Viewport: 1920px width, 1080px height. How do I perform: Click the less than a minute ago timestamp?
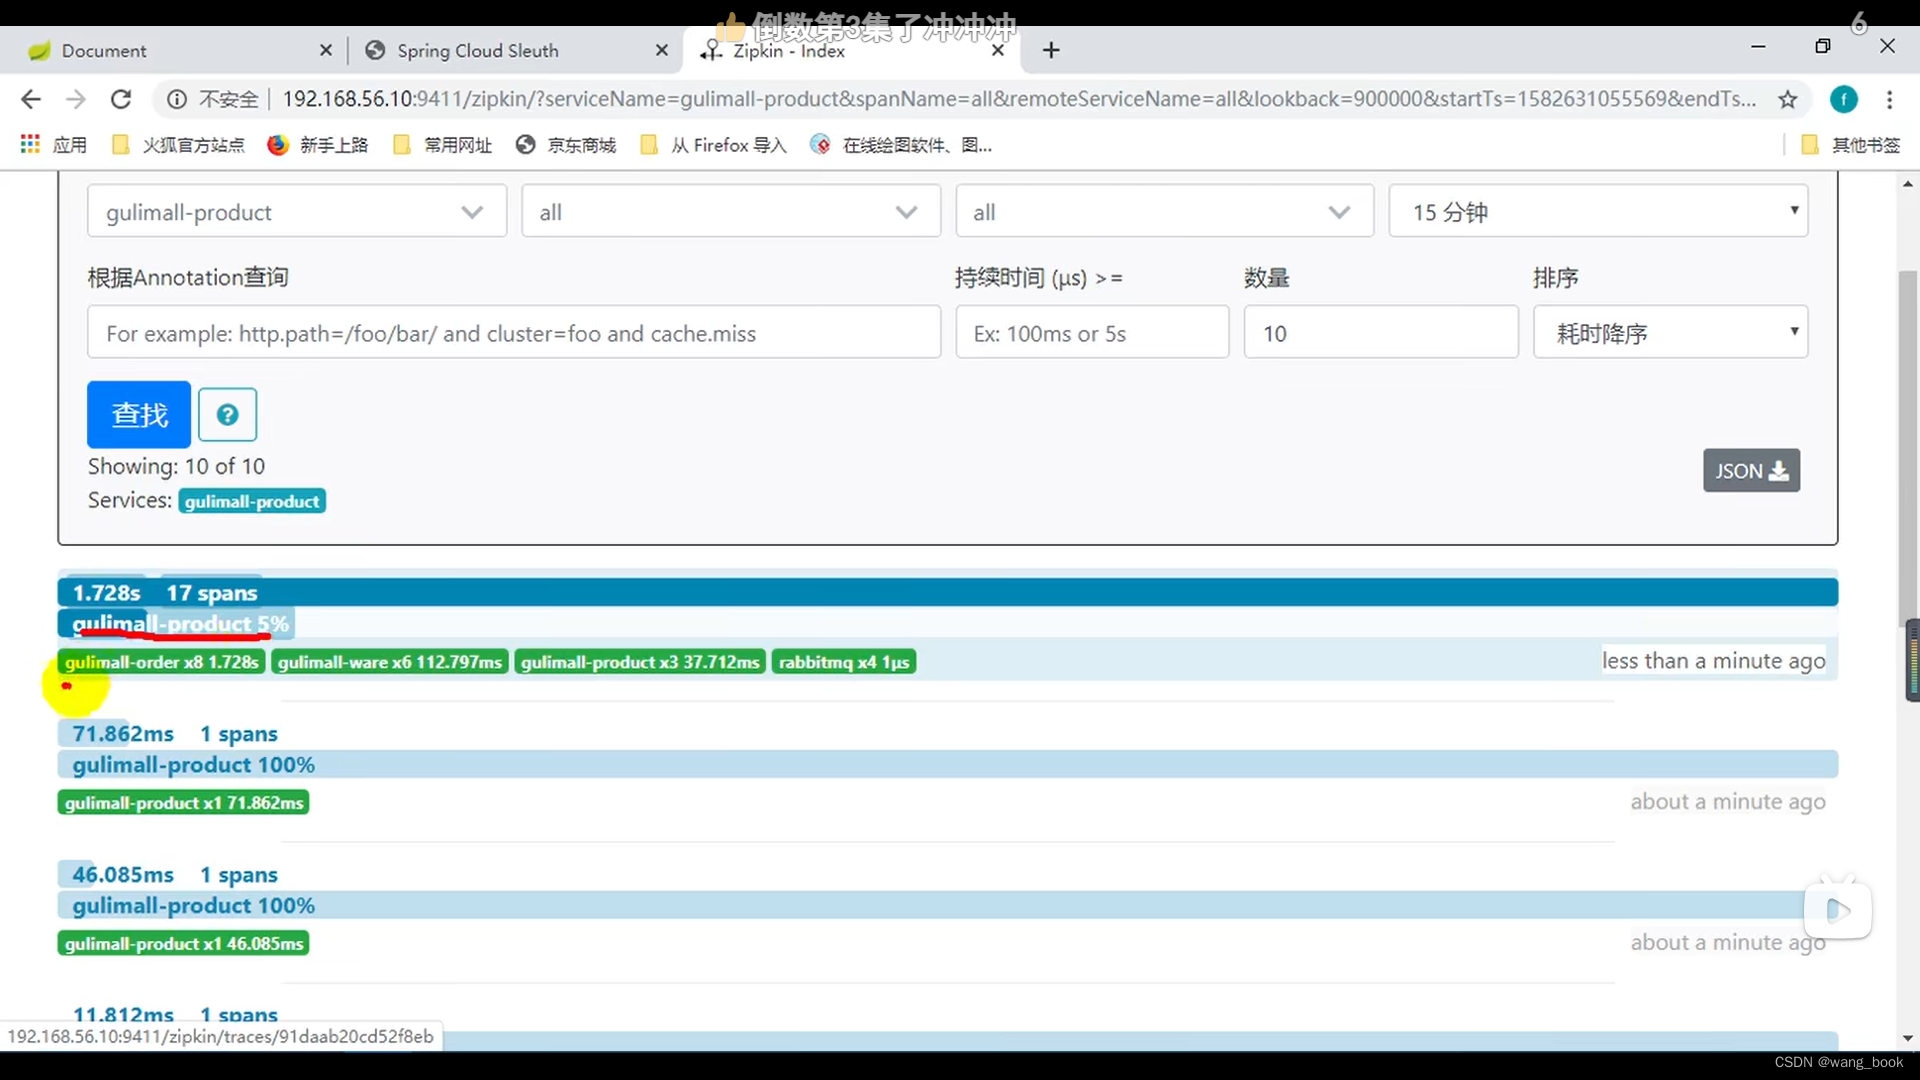[1713, 661]
